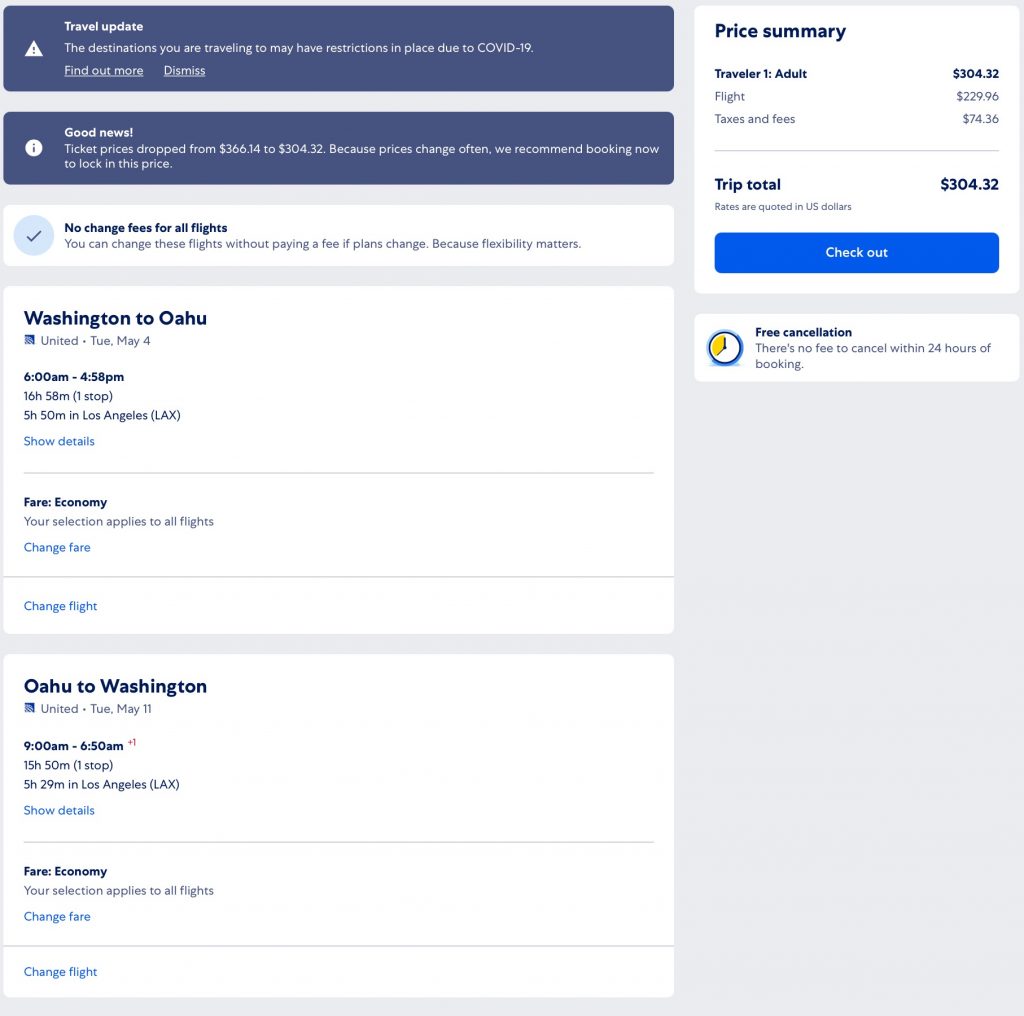Change flight for Washington to Oahu
Viewport: 1024px width, 1016px height.
(x=61, y=606)
